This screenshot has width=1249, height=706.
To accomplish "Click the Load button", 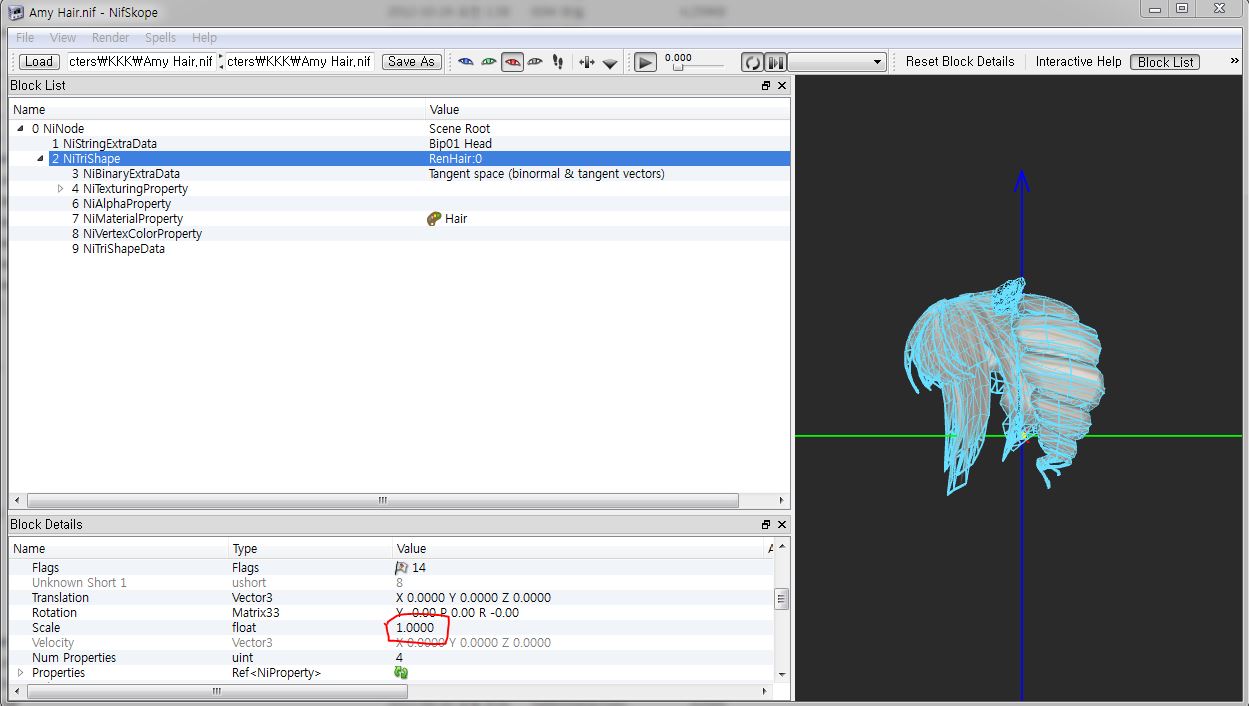I will coord(39,62).
